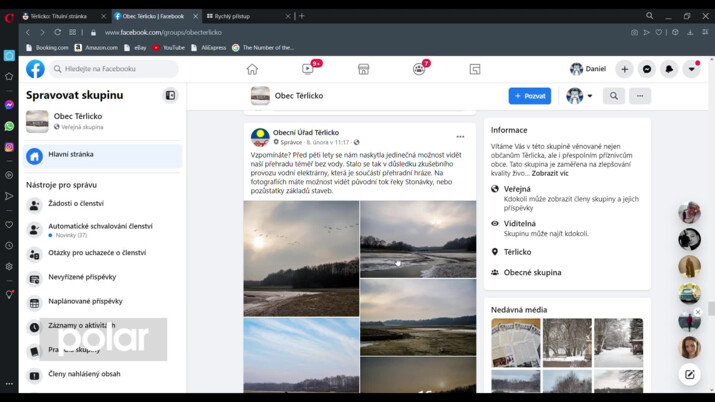Open post options three-dot menu
This screenshot has height=402, width=715.
(460, 137)
